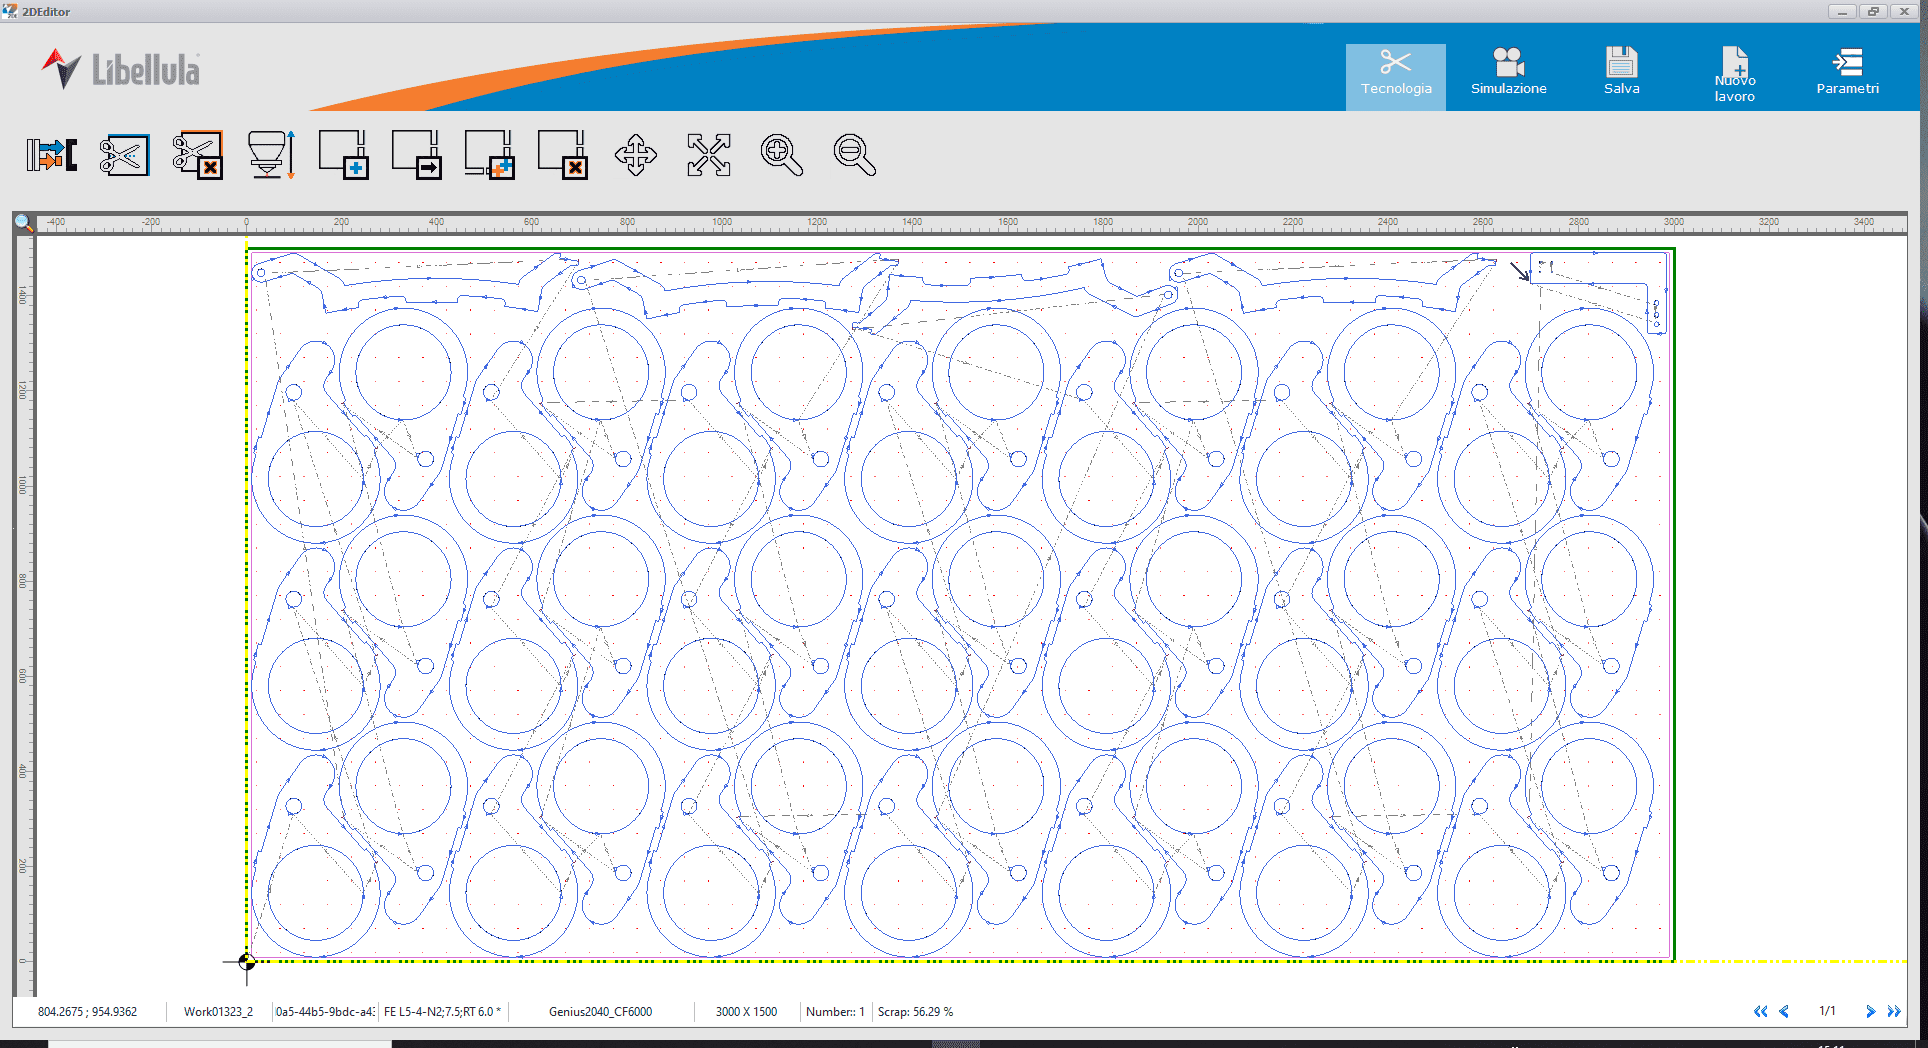Click the move lead-in arrow icon
The height and width of the screenshot is (1048, 1928).
tap(417, 155)
